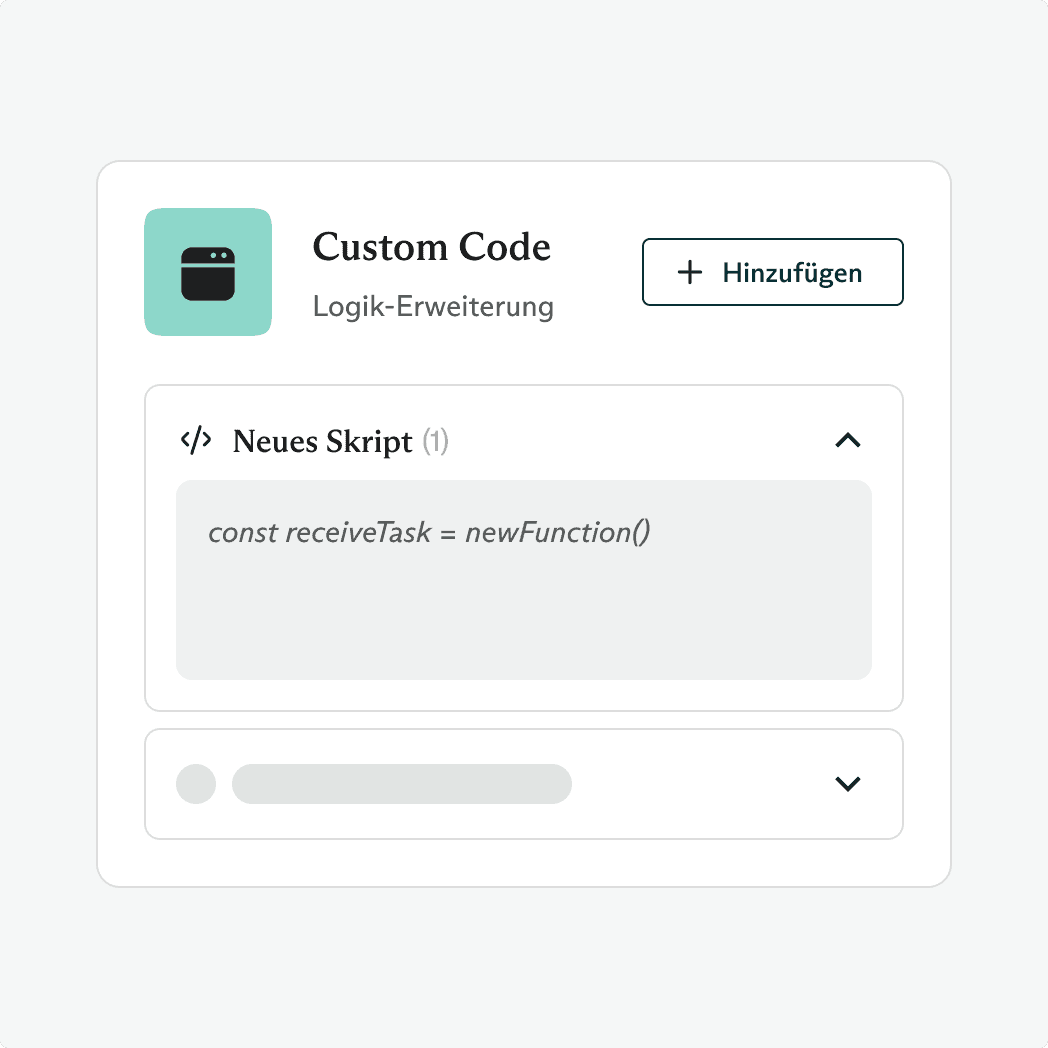The width and height of the screenshot is (1048, 1048).
Task: Click the (1) script count badge
Action: click(x=435, y=441)
